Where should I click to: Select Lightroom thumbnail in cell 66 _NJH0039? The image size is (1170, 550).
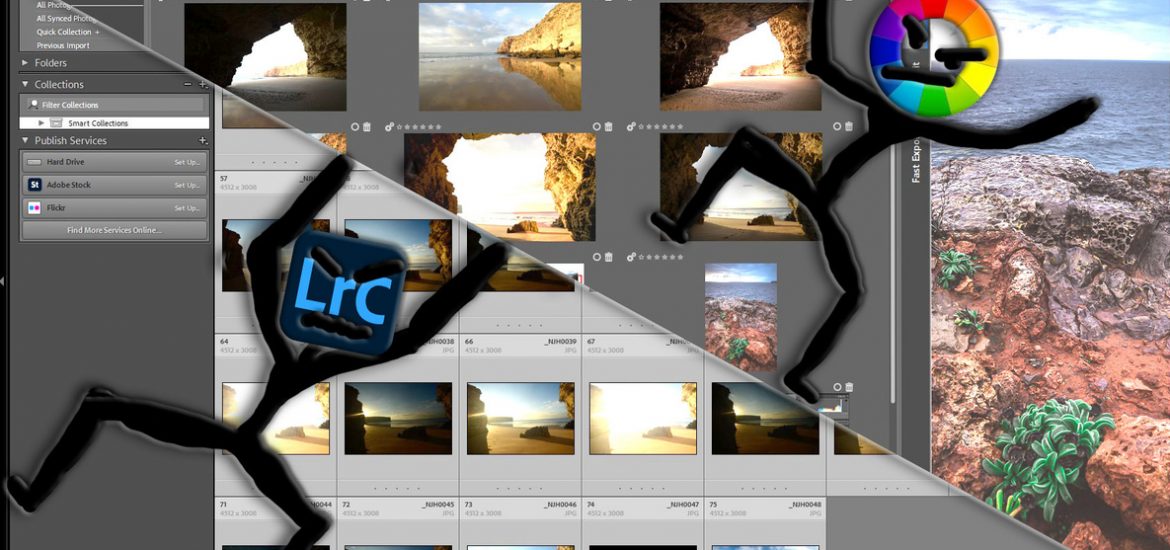pyautogui.click(x=521, y=418)
